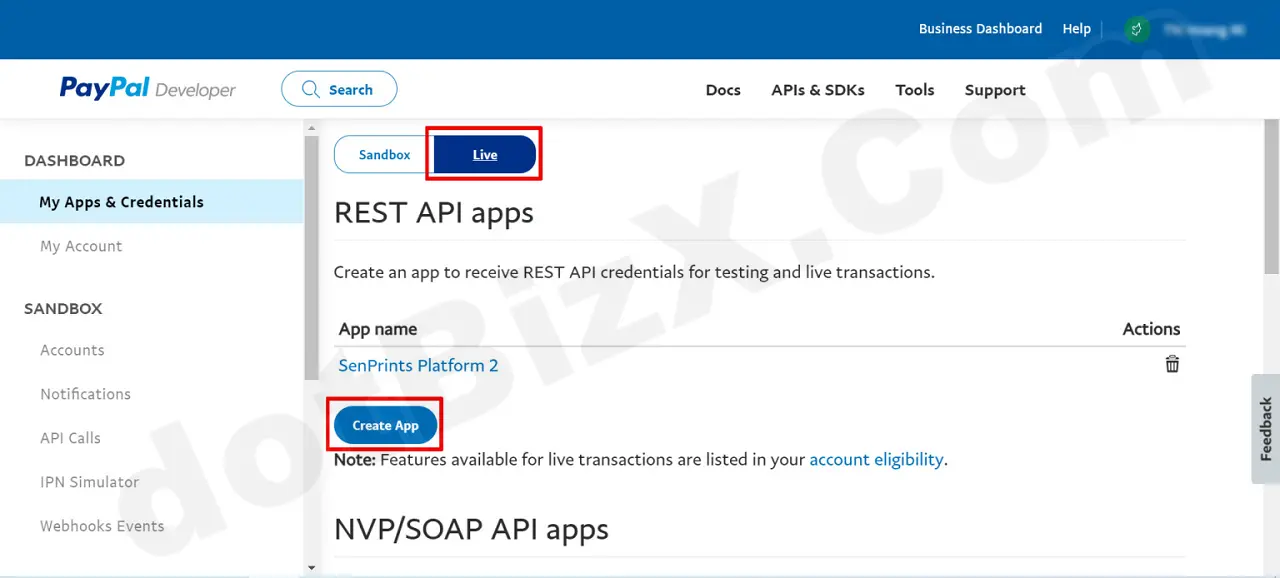Screen dimensions: 1280x578
Task: Select the Live environment toggle
Action: (x=484, y=154)
